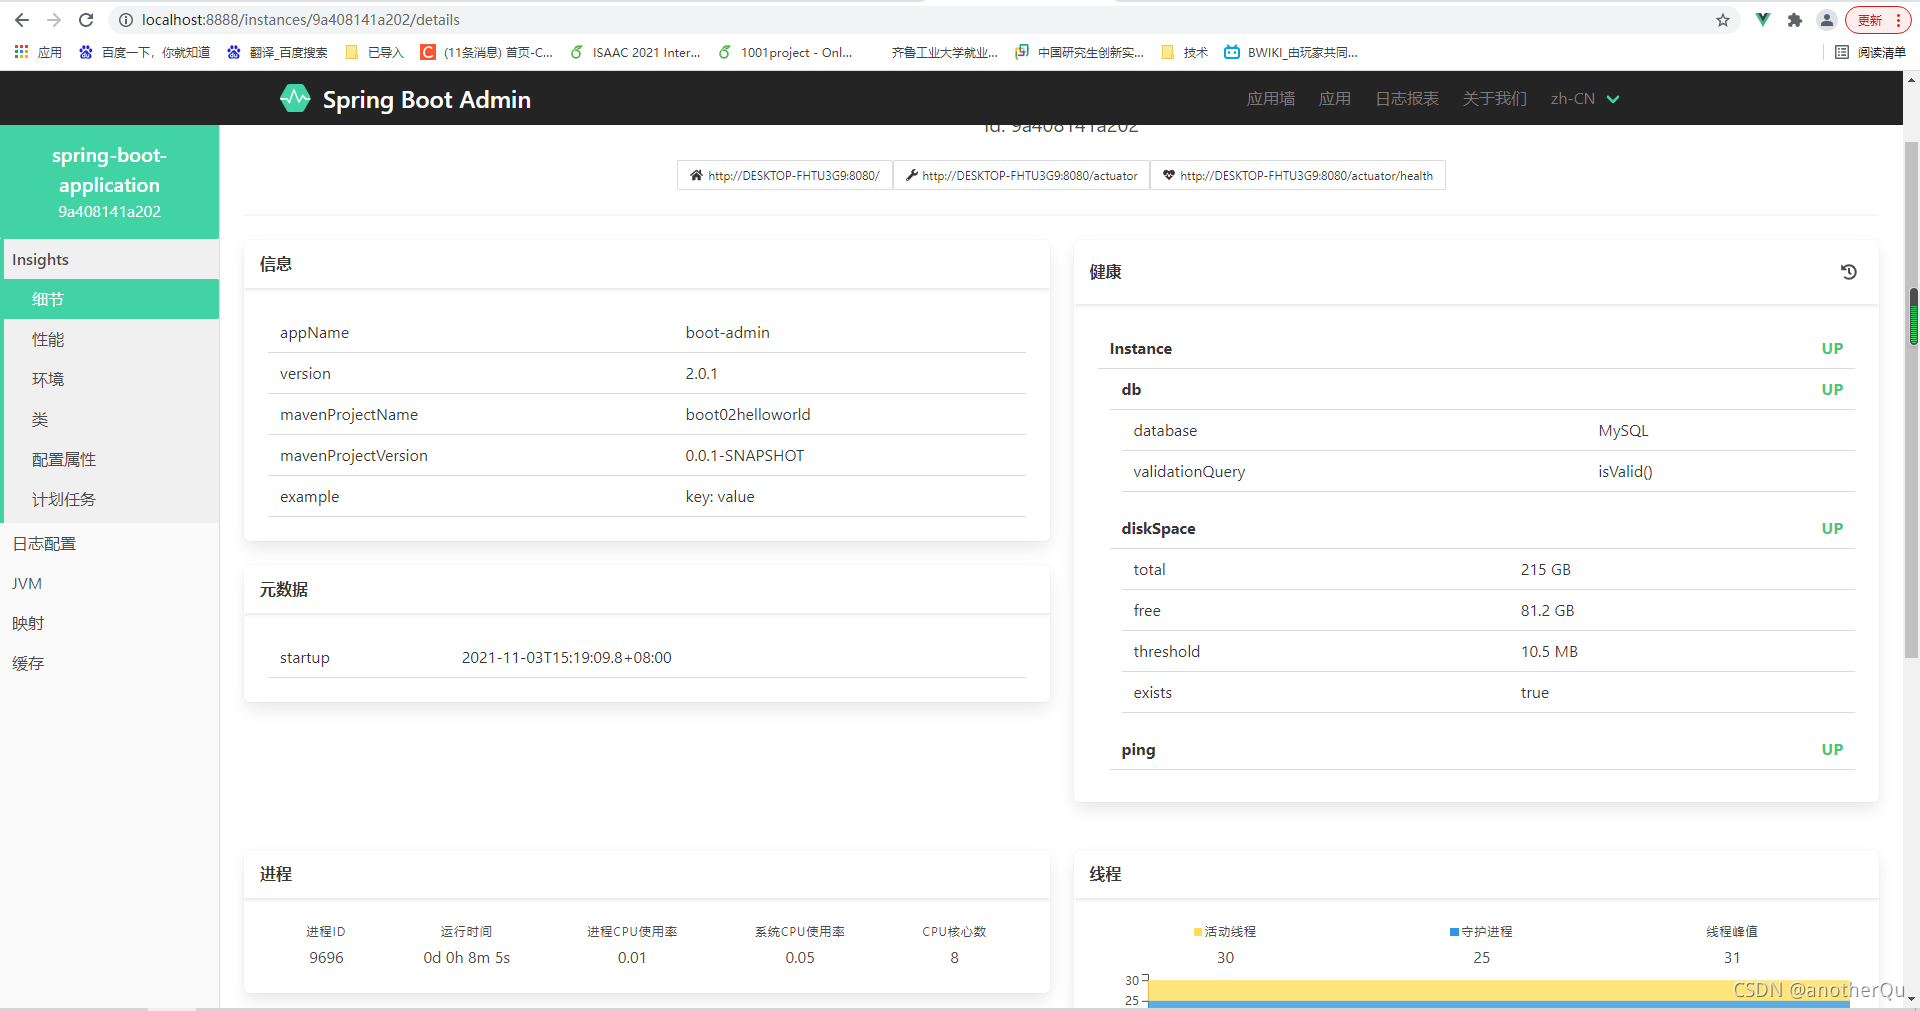This screenshot has height=1011, width=1920.
Task: Open the actuator URL link button
Action: point(1021,175)
